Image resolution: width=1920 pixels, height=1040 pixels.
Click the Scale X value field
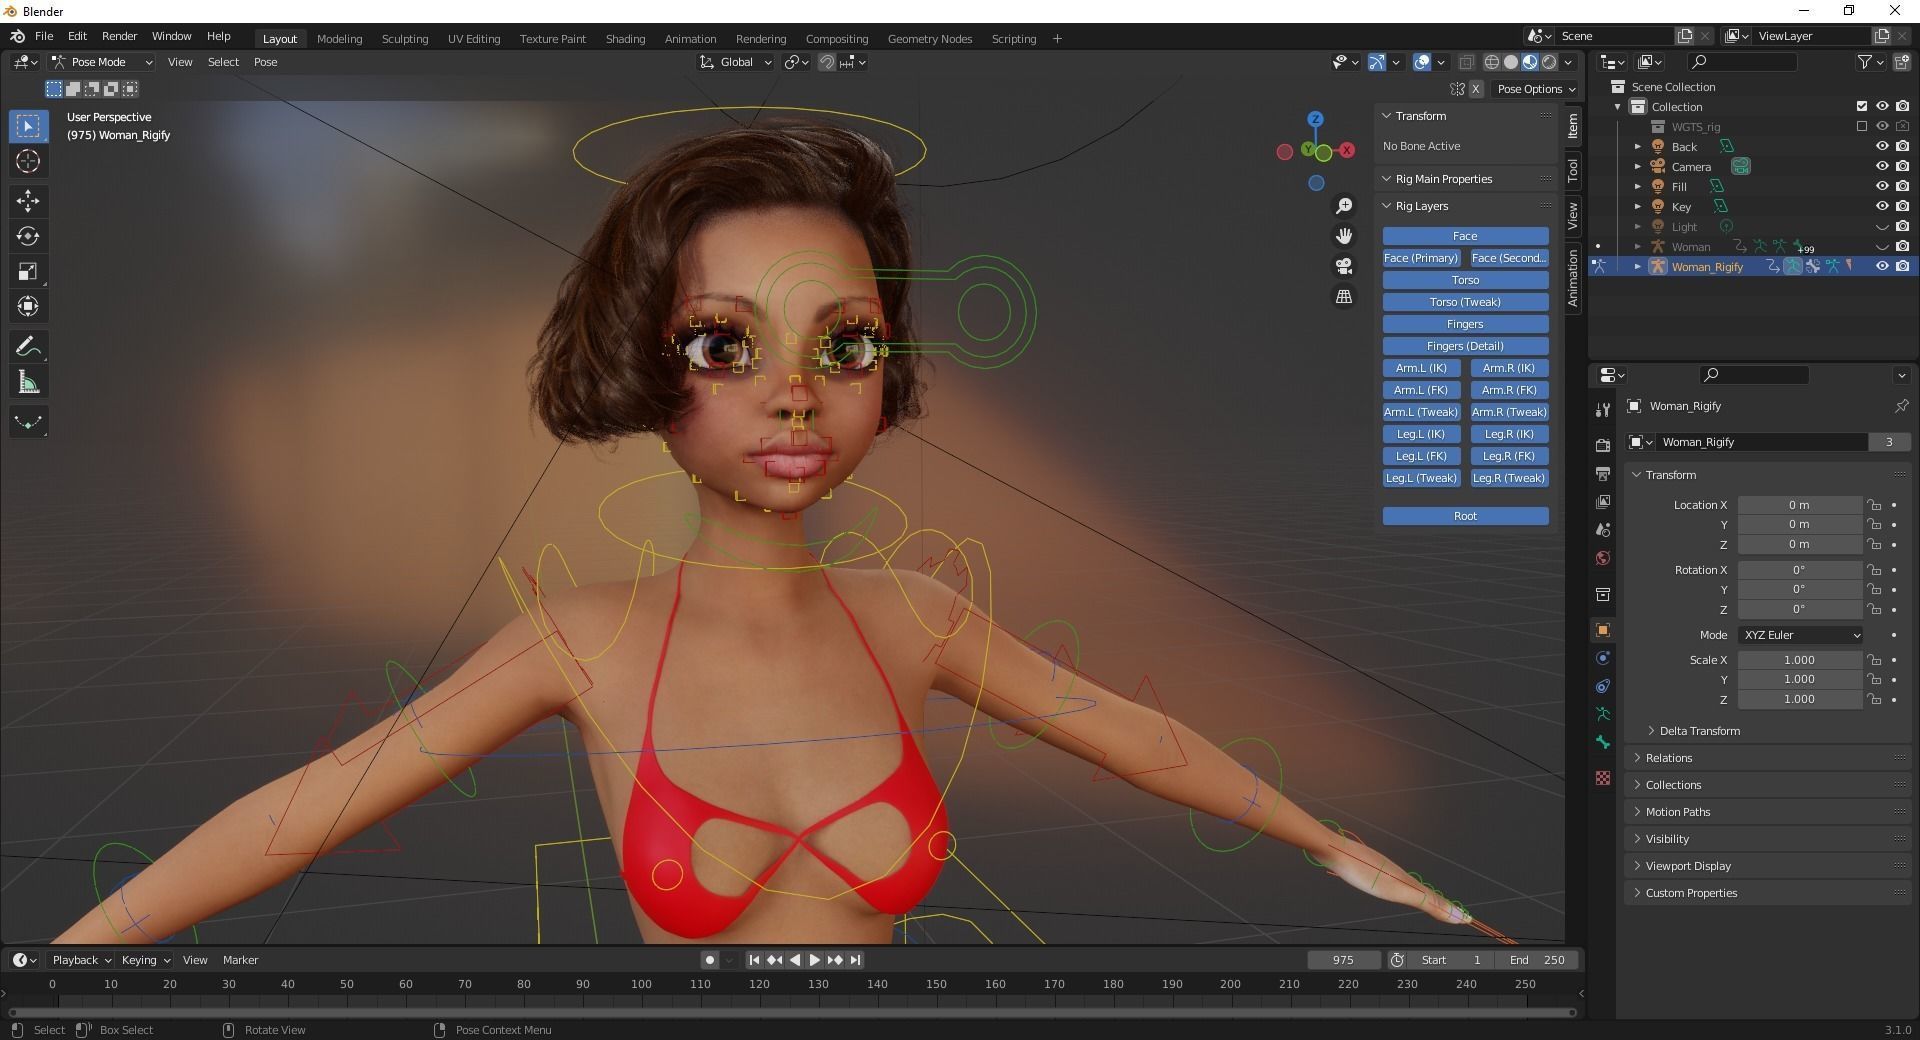(1799, 660)
